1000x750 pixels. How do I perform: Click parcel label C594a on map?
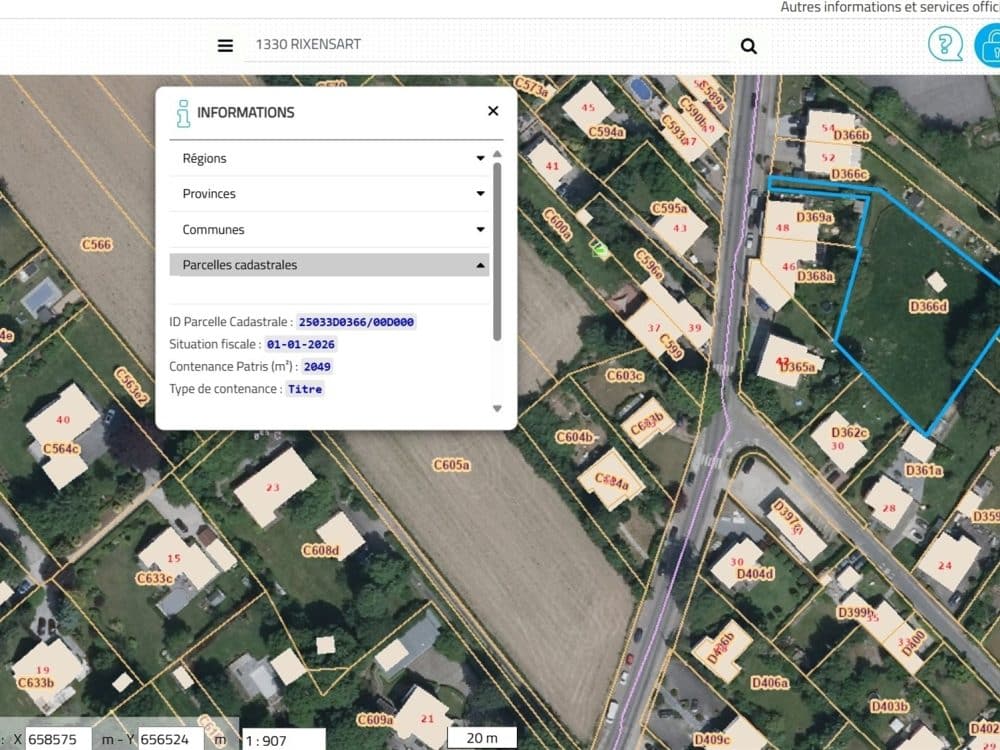[x=606, y=132]
